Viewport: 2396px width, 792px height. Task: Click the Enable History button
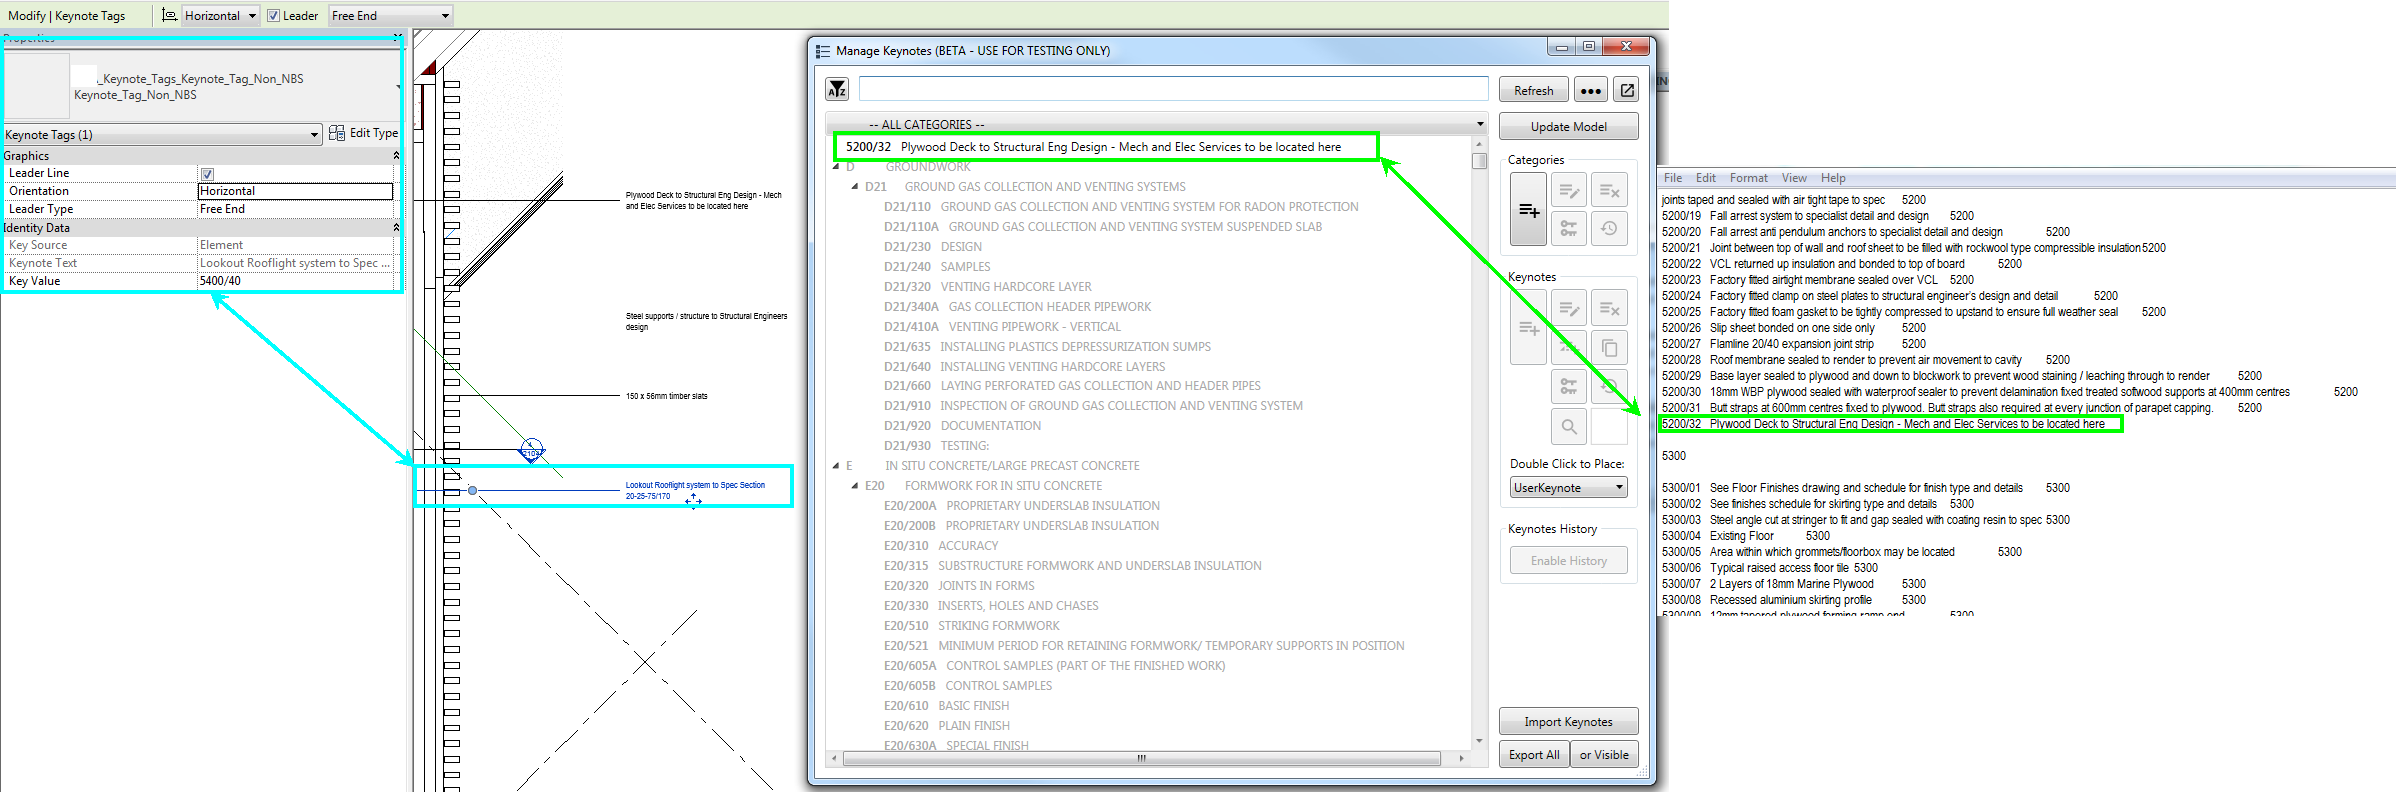tap(1568, 560)
